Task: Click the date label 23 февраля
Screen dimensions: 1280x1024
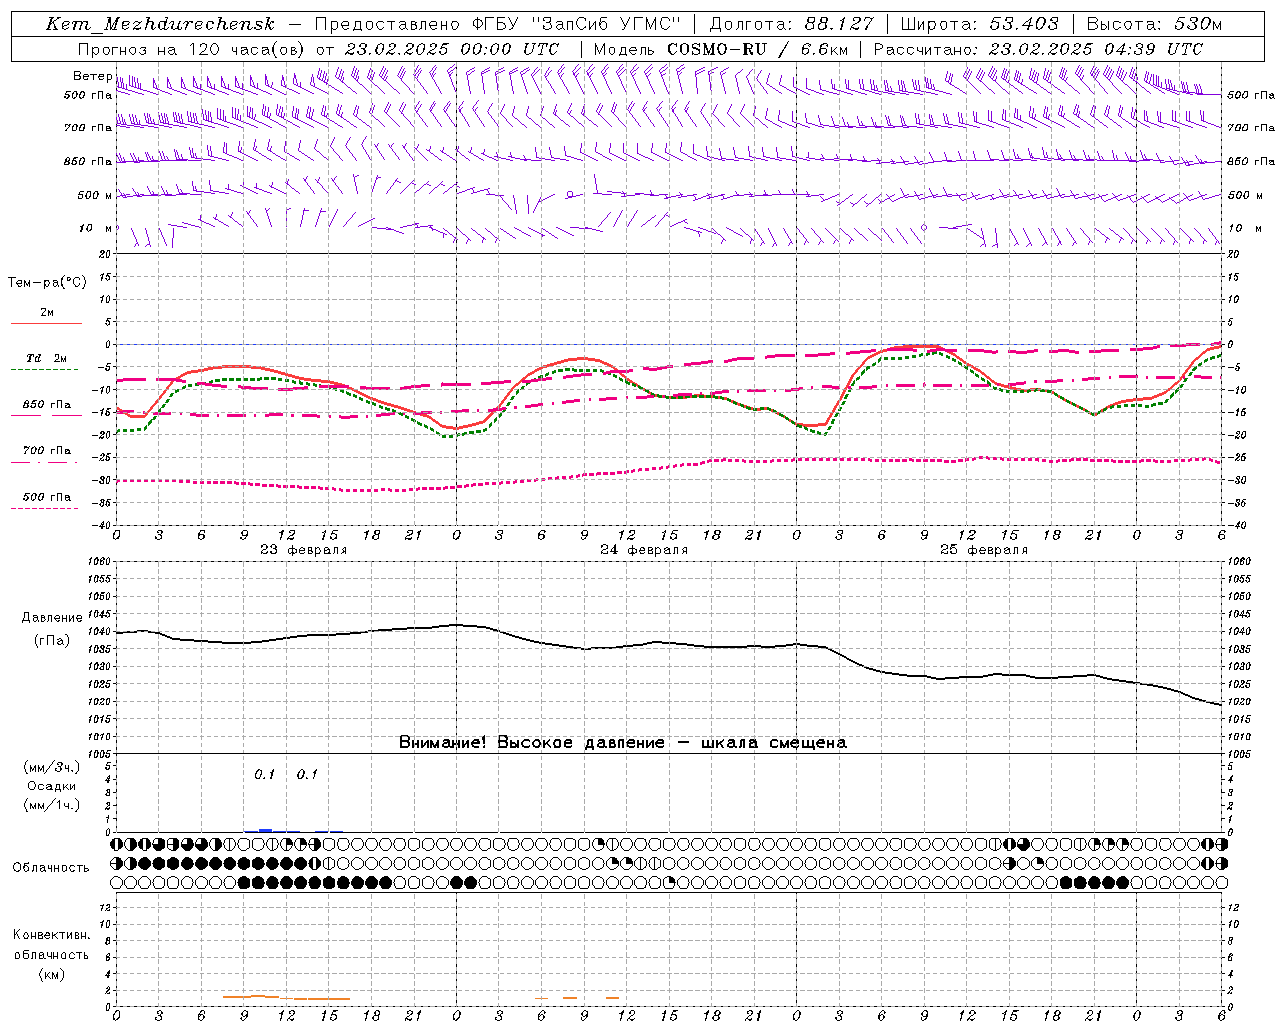Action: tap(304, 550)
